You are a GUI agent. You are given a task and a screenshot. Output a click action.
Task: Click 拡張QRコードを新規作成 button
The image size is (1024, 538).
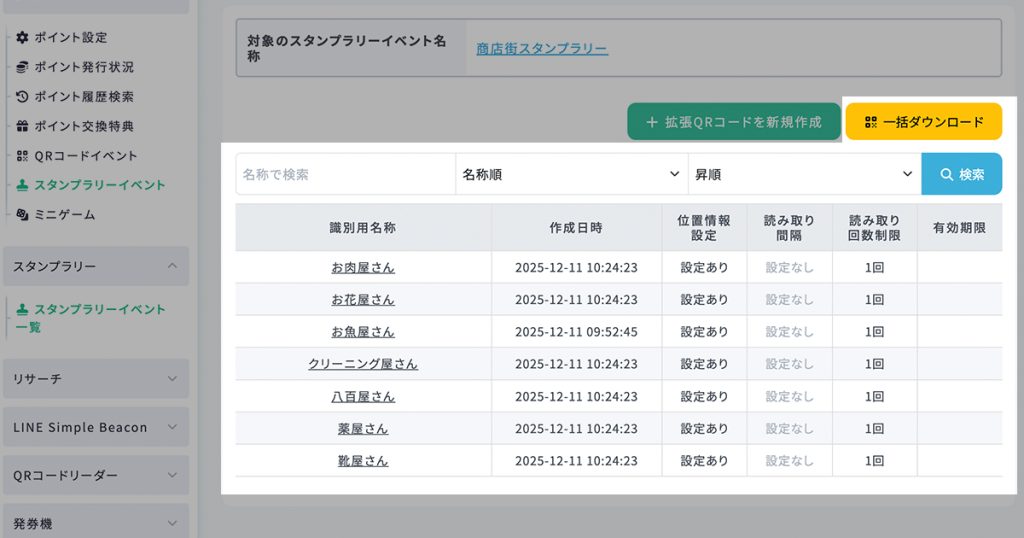coord(734,121)
